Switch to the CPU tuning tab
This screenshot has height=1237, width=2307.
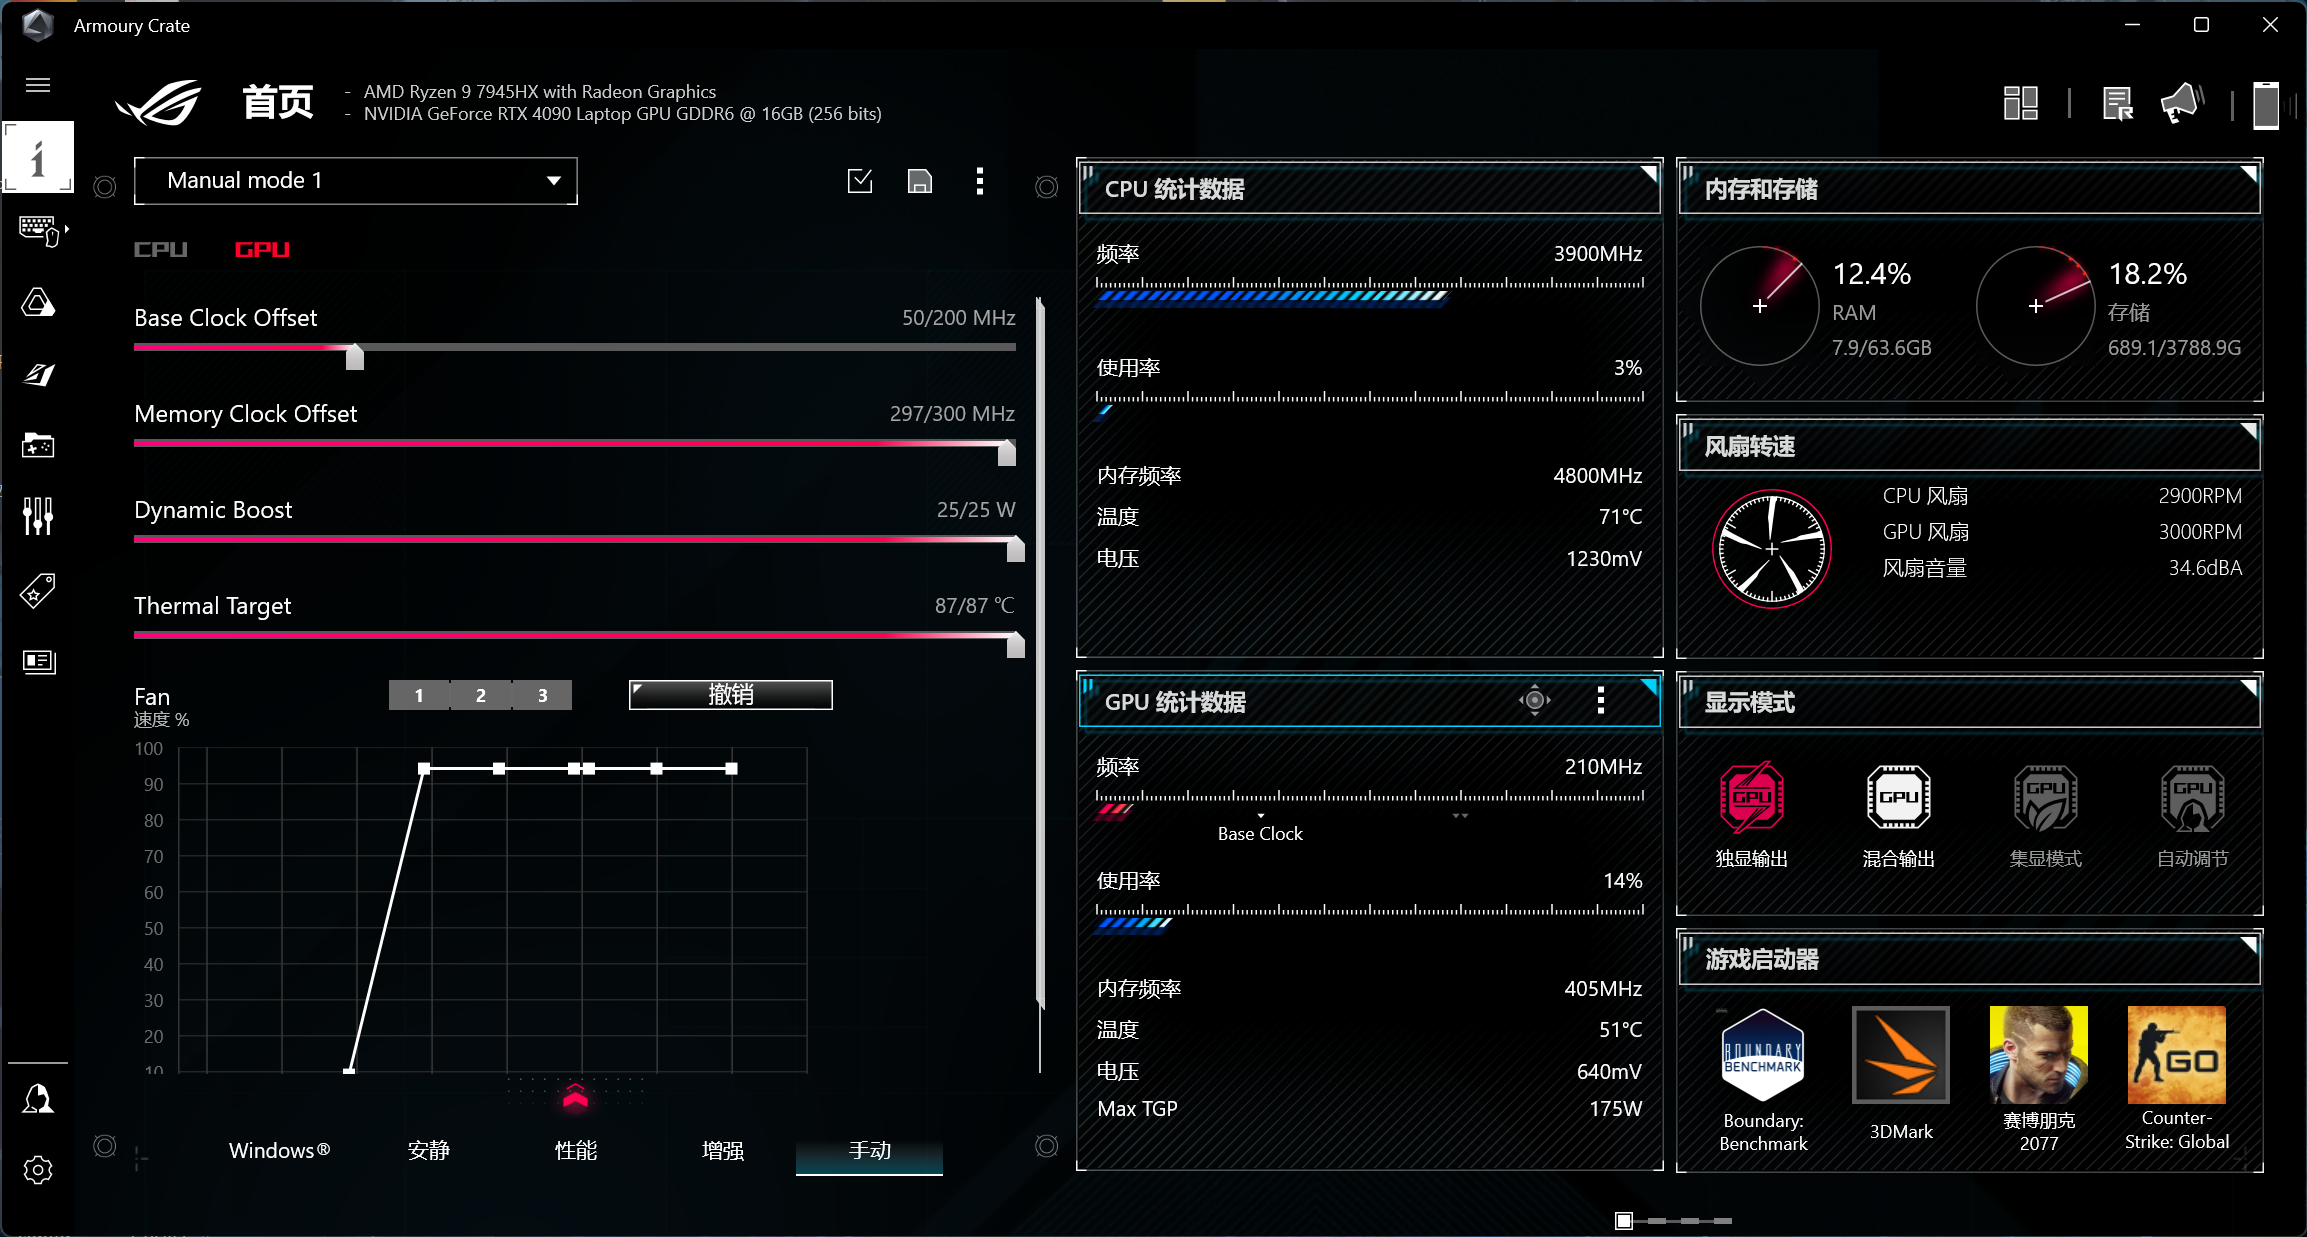click(161, 250)
